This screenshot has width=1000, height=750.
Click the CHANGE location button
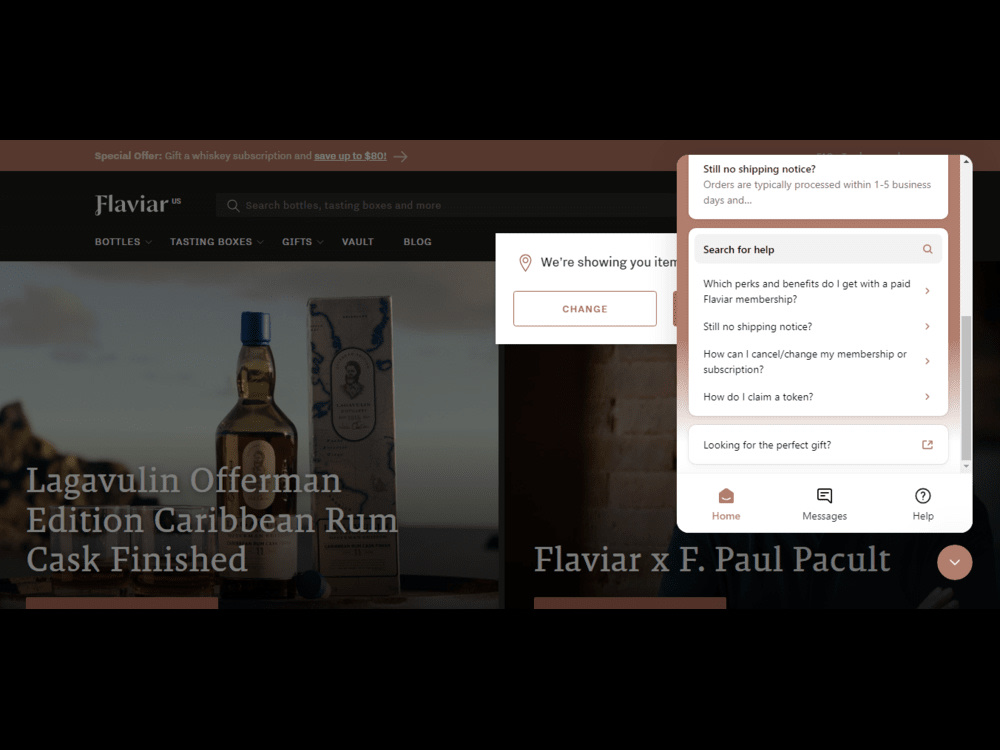[x=584, y=309]
